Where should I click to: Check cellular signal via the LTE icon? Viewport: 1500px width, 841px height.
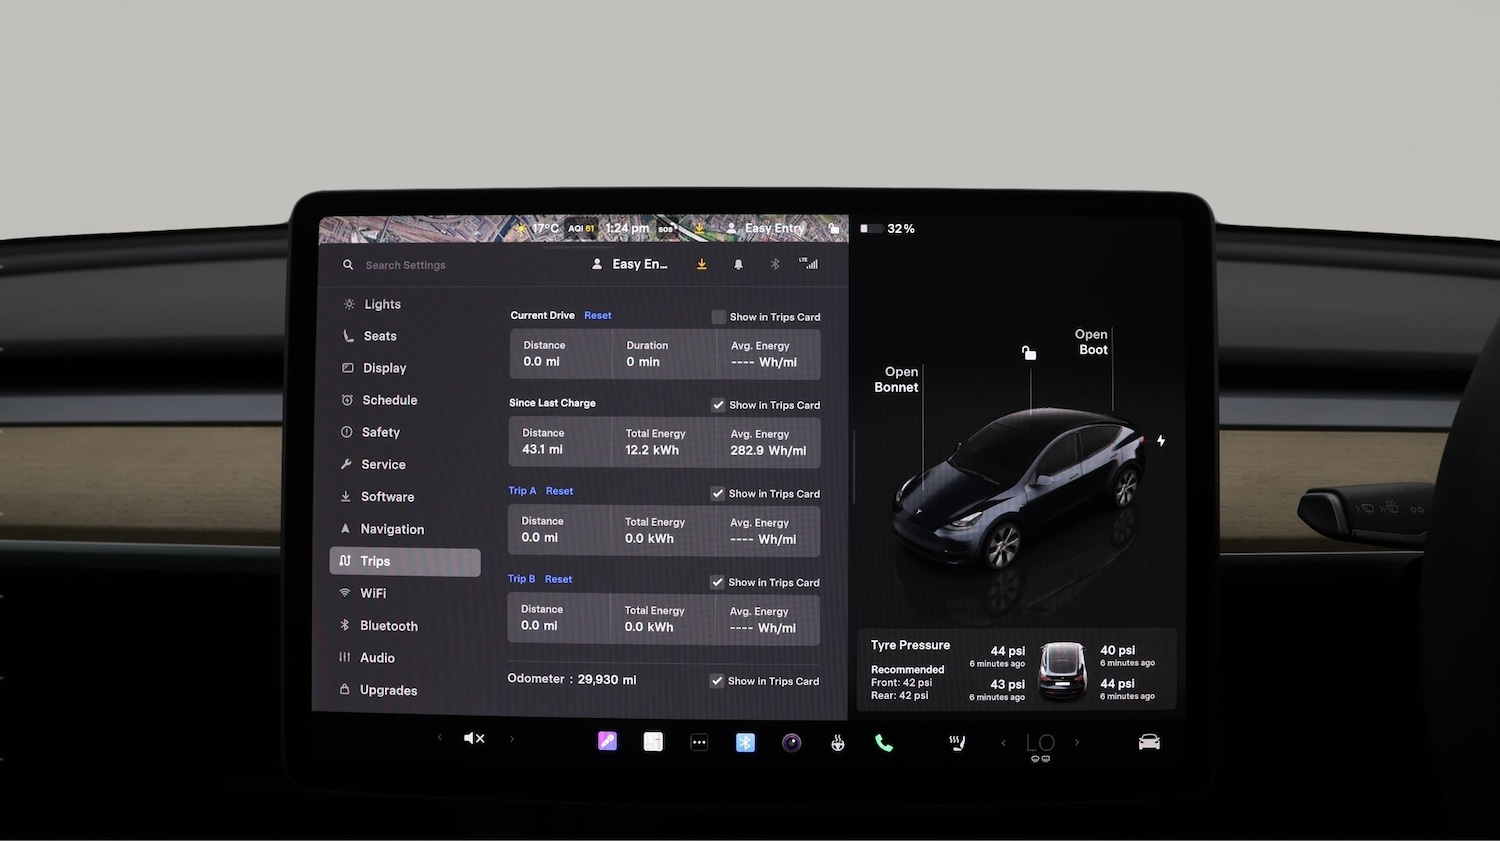pos(809,263)
